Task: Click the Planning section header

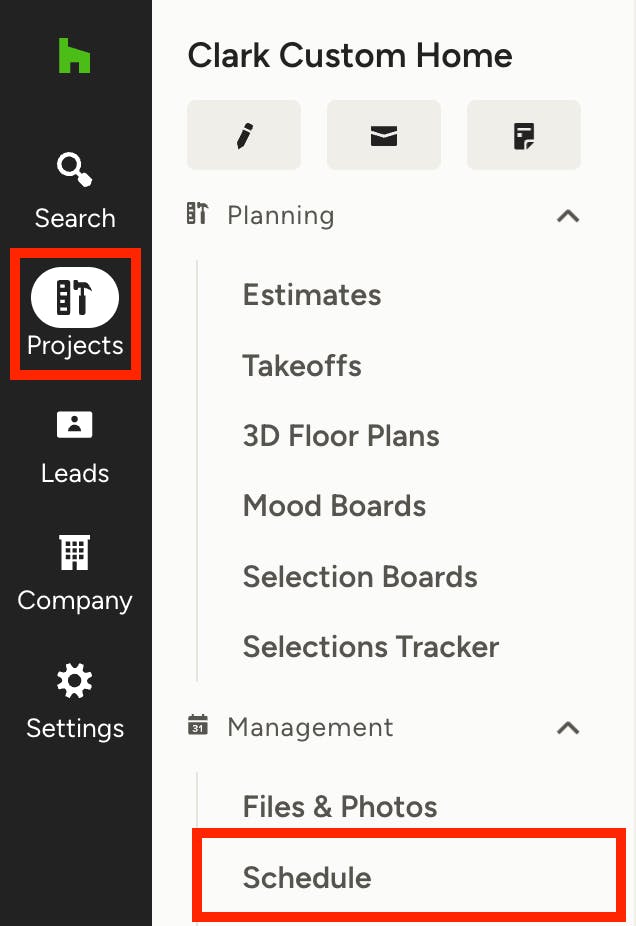Action: click(x=280, y=216)
